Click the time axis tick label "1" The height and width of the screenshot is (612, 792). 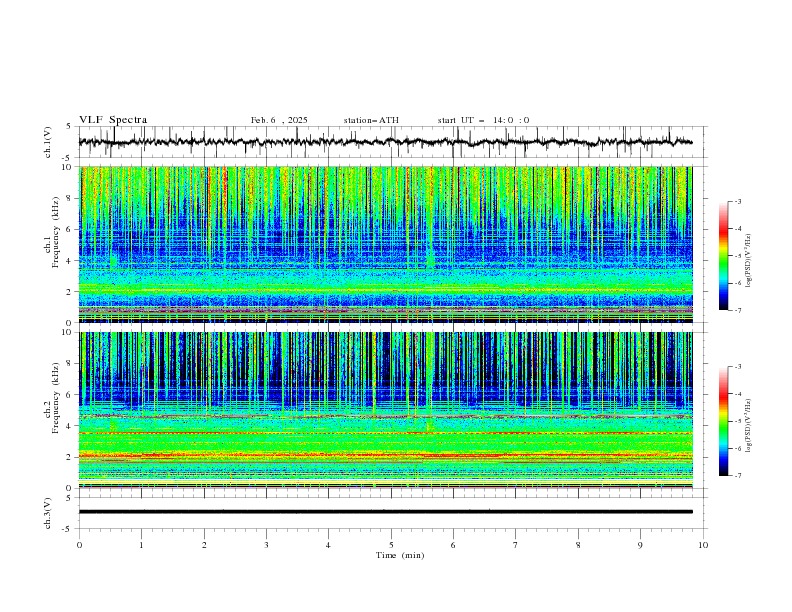pyautogui.click(x=141, y=545)
